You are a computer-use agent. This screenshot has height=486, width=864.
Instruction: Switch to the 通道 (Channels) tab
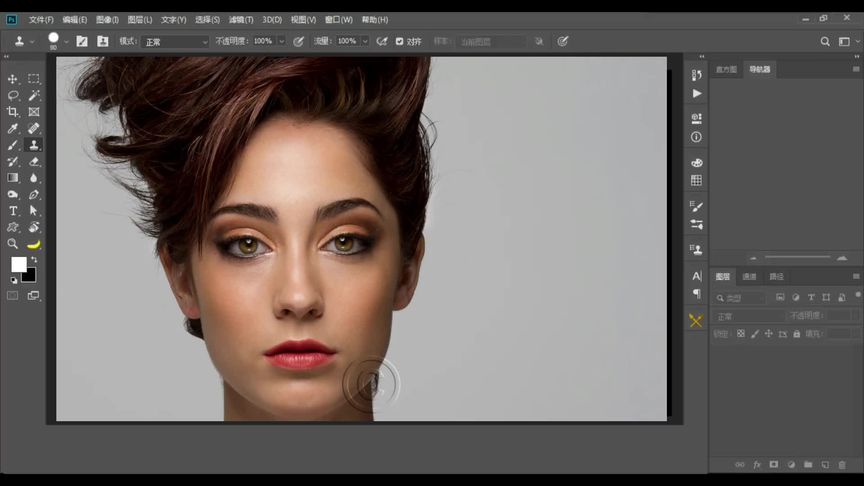tap(749, 276)
